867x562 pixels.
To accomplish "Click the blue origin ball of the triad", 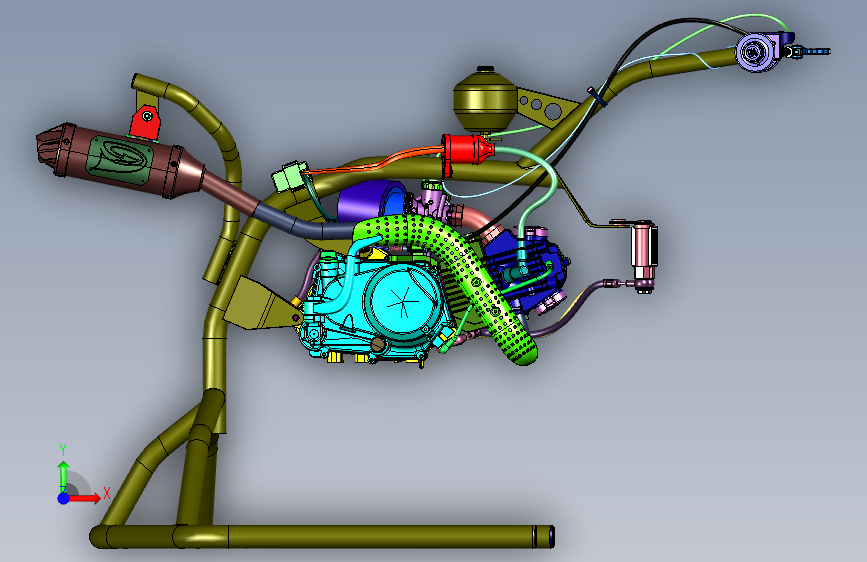I will (x=64, y=498).
